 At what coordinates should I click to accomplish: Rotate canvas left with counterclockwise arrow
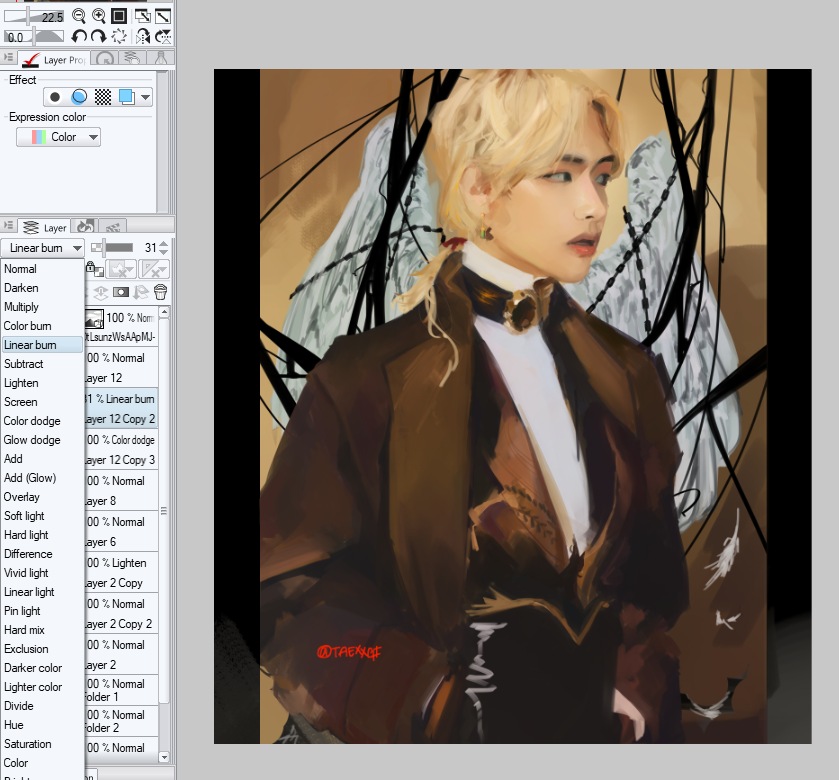[79, 36]
